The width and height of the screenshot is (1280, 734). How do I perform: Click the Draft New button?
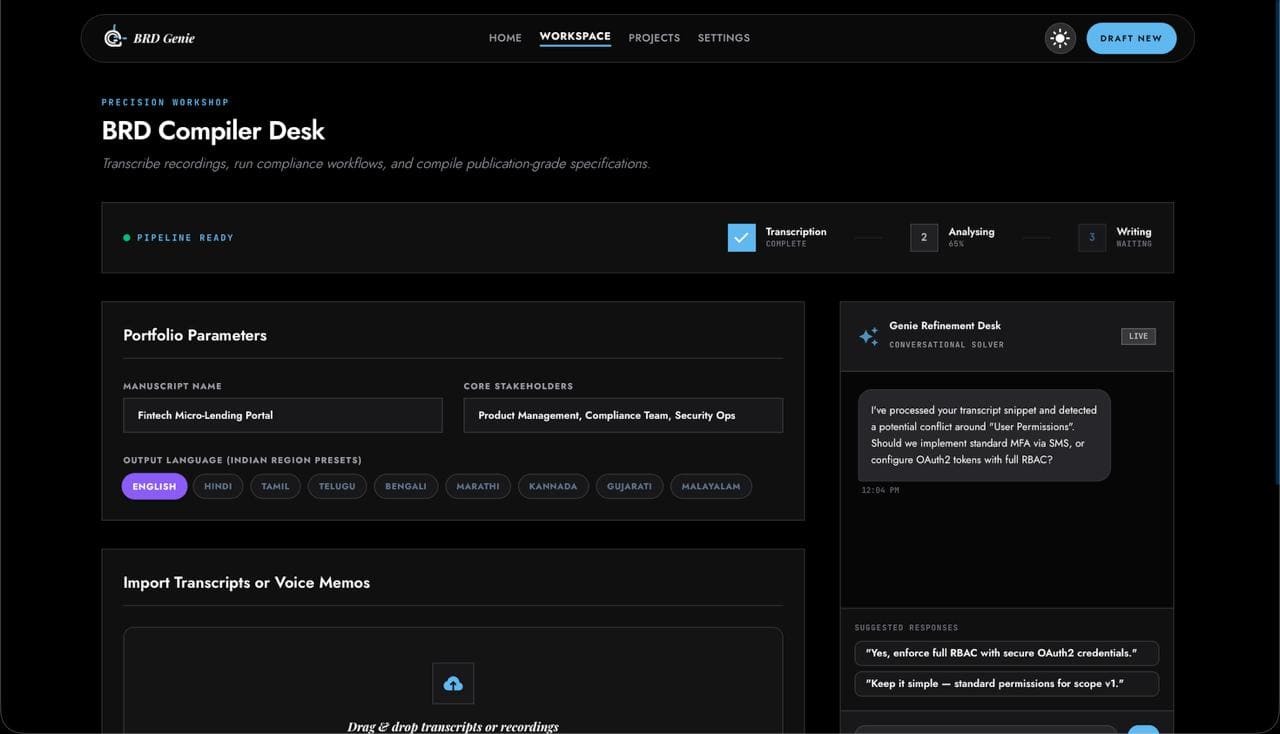[x=1131, y=38]
